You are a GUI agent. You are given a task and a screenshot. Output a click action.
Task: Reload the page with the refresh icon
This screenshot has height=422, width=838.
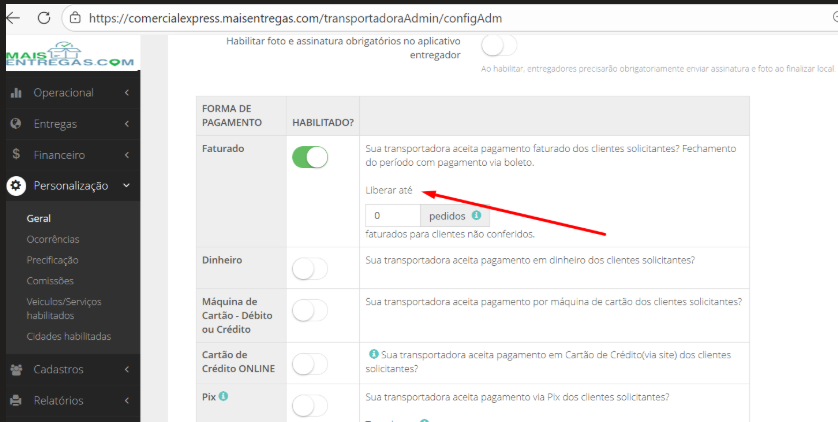pos(44,18)
